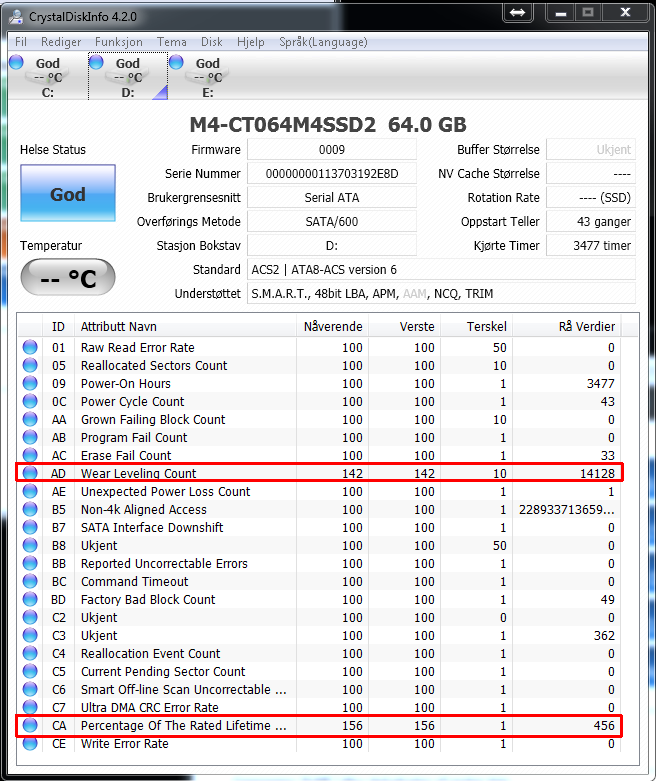Screen dimensions: 656x781
Task: Click the Standard field ACS2 | ATA8-ACS
Action: (441, 269)
